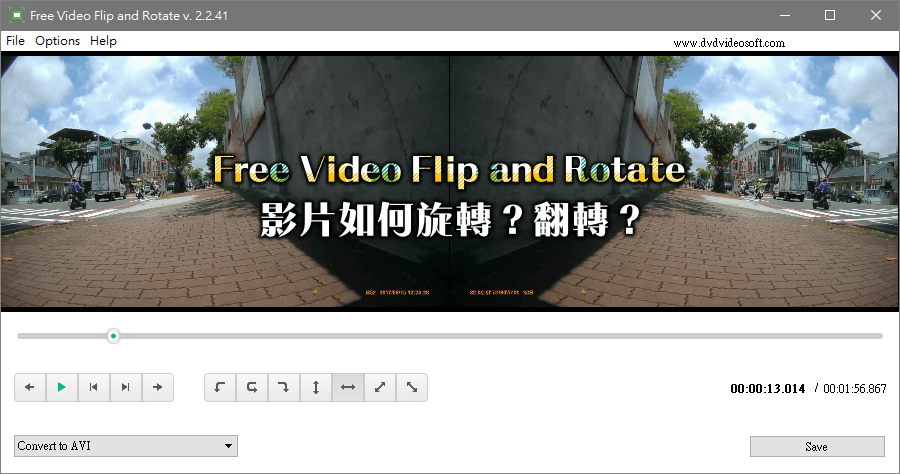
Task: Click the Save button
Action: (817, 446)
